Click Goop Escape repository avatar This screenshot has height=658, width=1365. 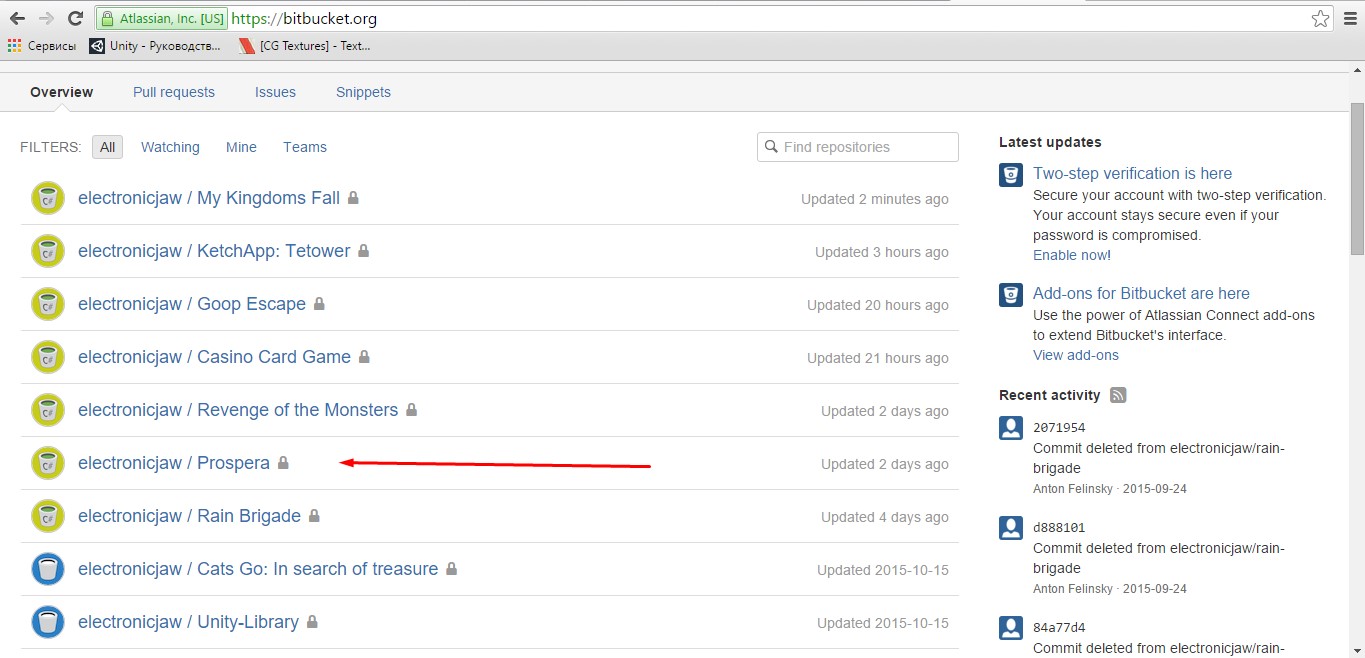48,304
